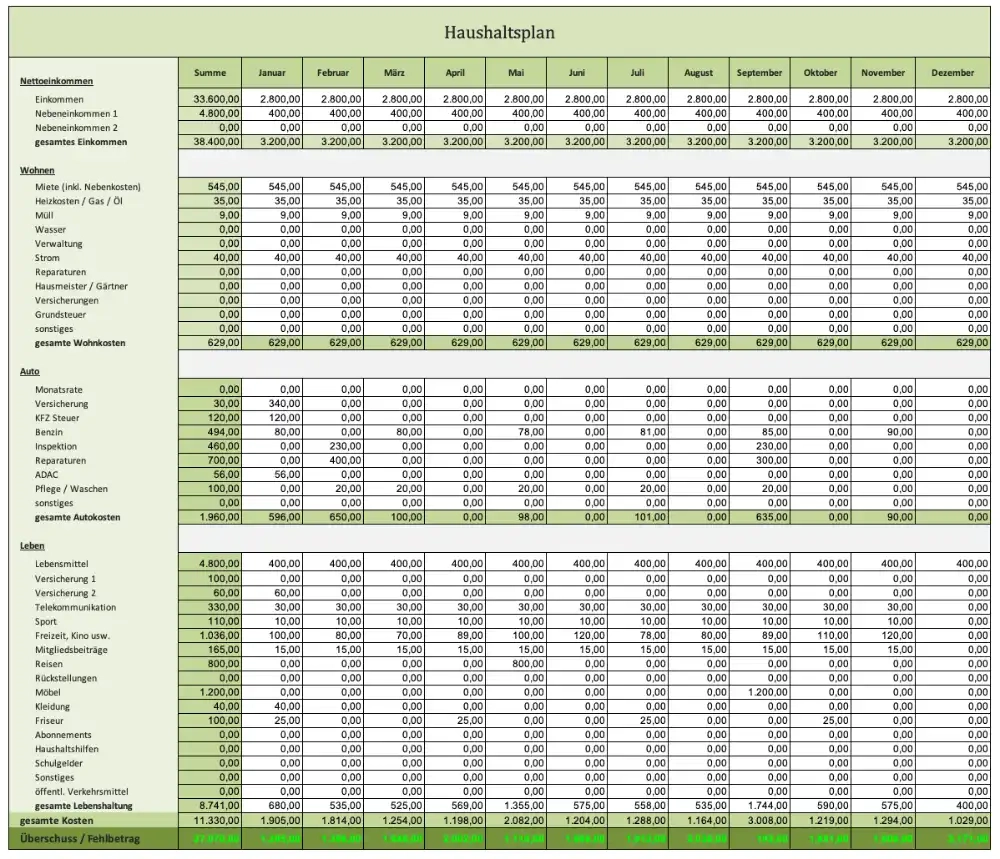Click gesamte Kosten Summe cell 11.330,00

(210, 821)
